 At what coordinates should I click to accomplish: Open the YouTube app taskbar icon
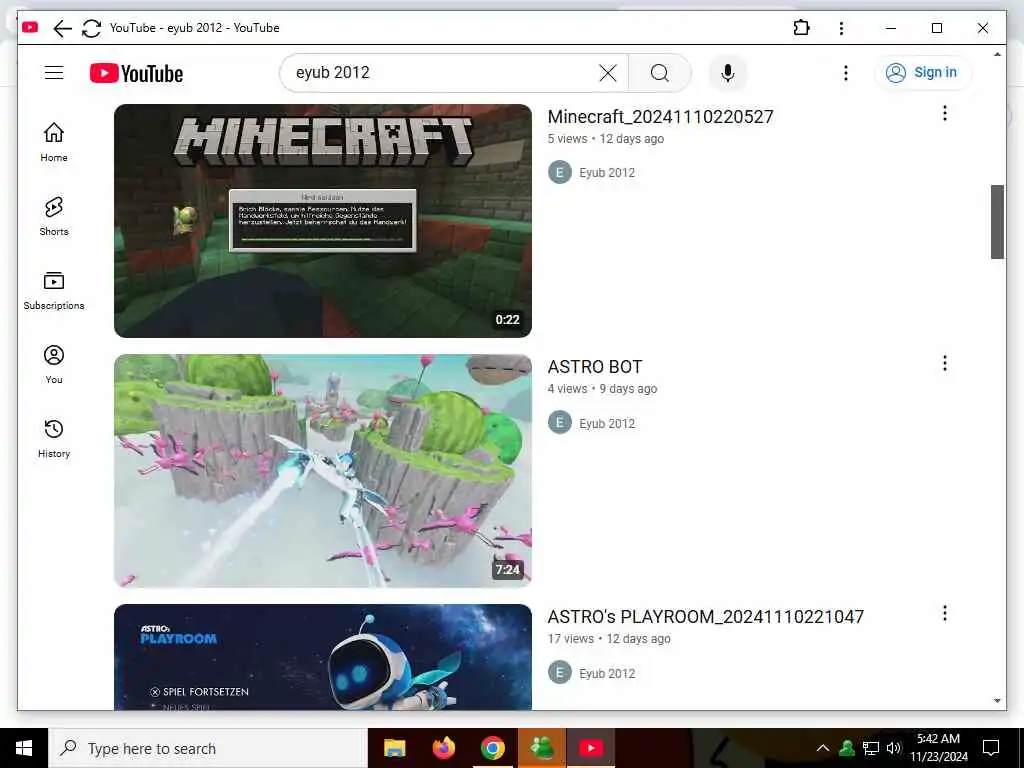[x=591, y=748]
